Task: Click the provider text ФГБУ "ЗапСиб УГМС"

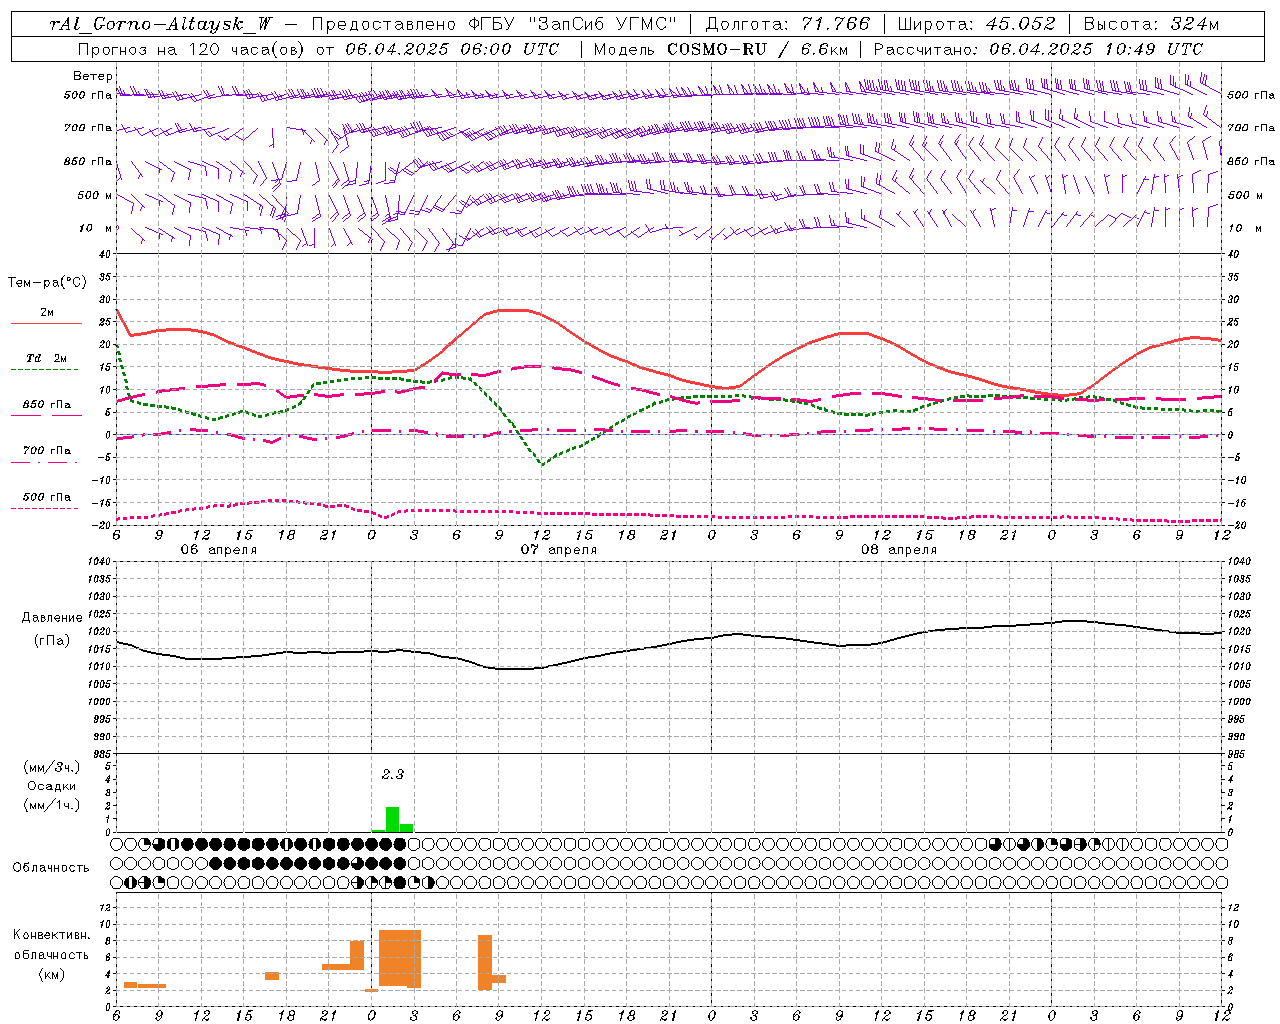Action: (573, 24)
